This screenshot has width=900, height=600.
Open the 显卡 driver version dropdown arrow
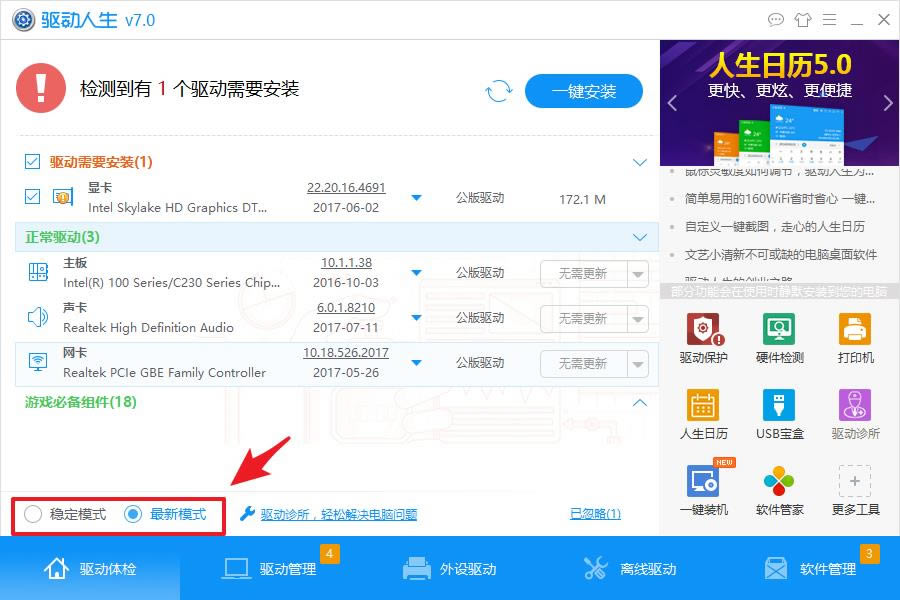[x=417, y=198]
